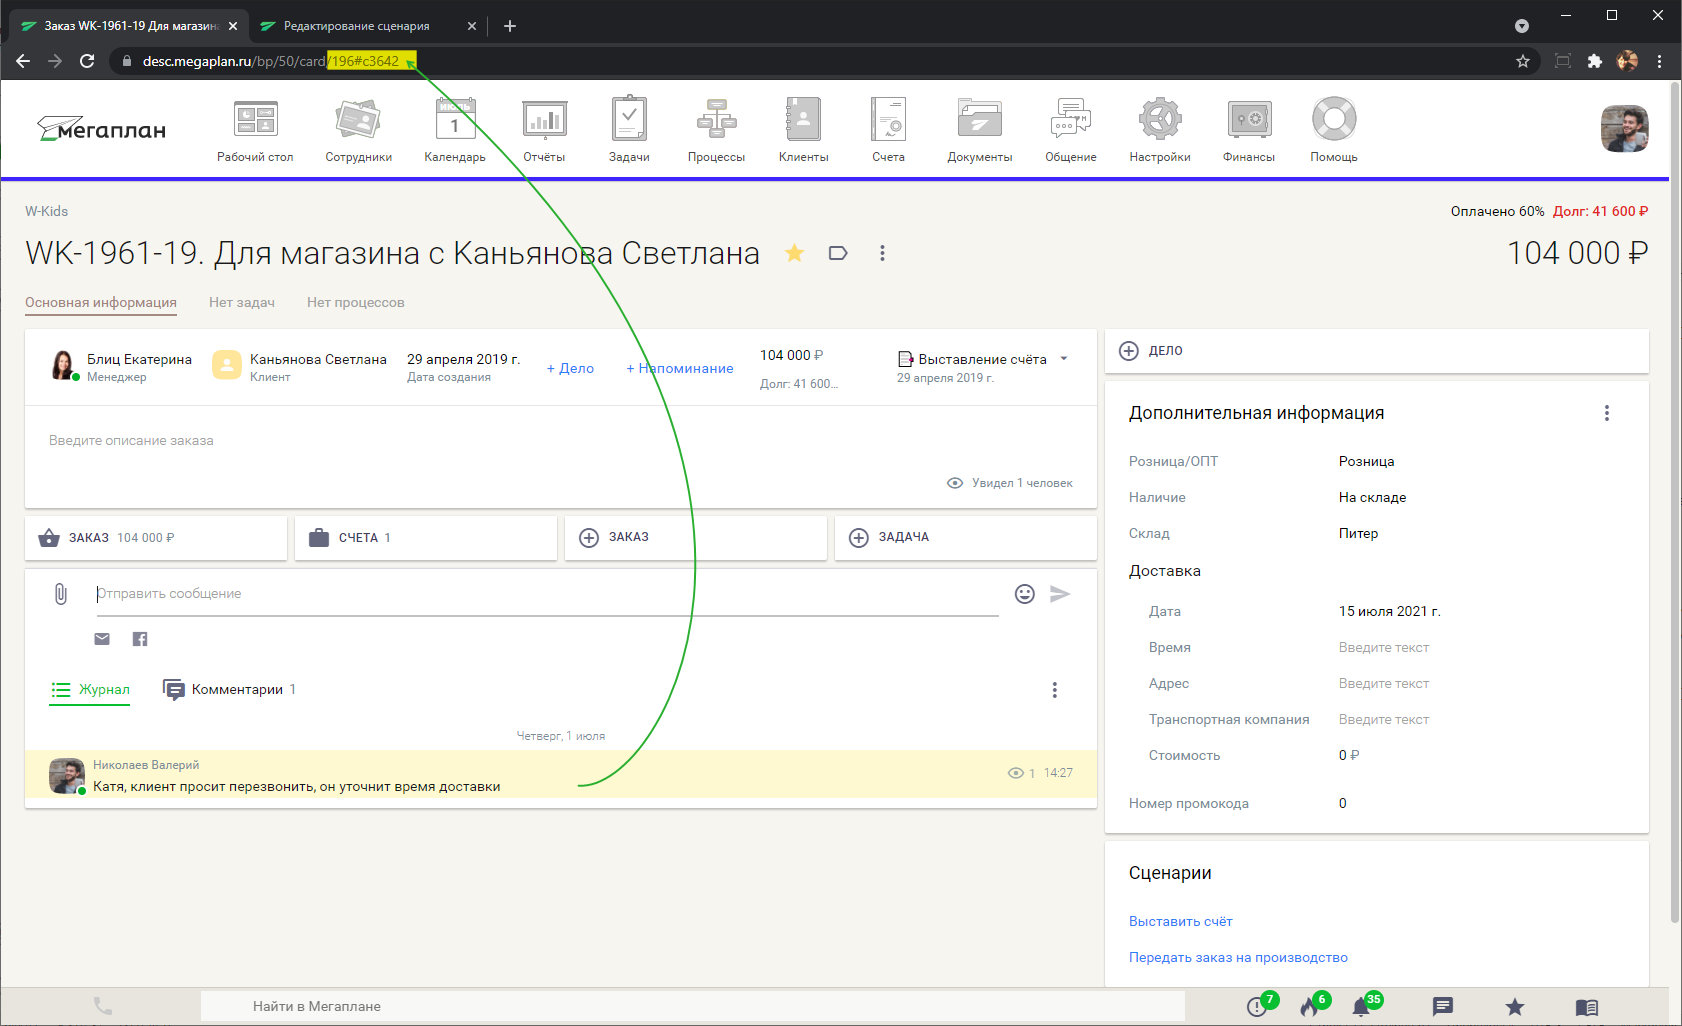The width and height of the screenshot is (1682, 1026).
Task: Open Дополнительная информация three-dot menu
Action: [1607, 413]
